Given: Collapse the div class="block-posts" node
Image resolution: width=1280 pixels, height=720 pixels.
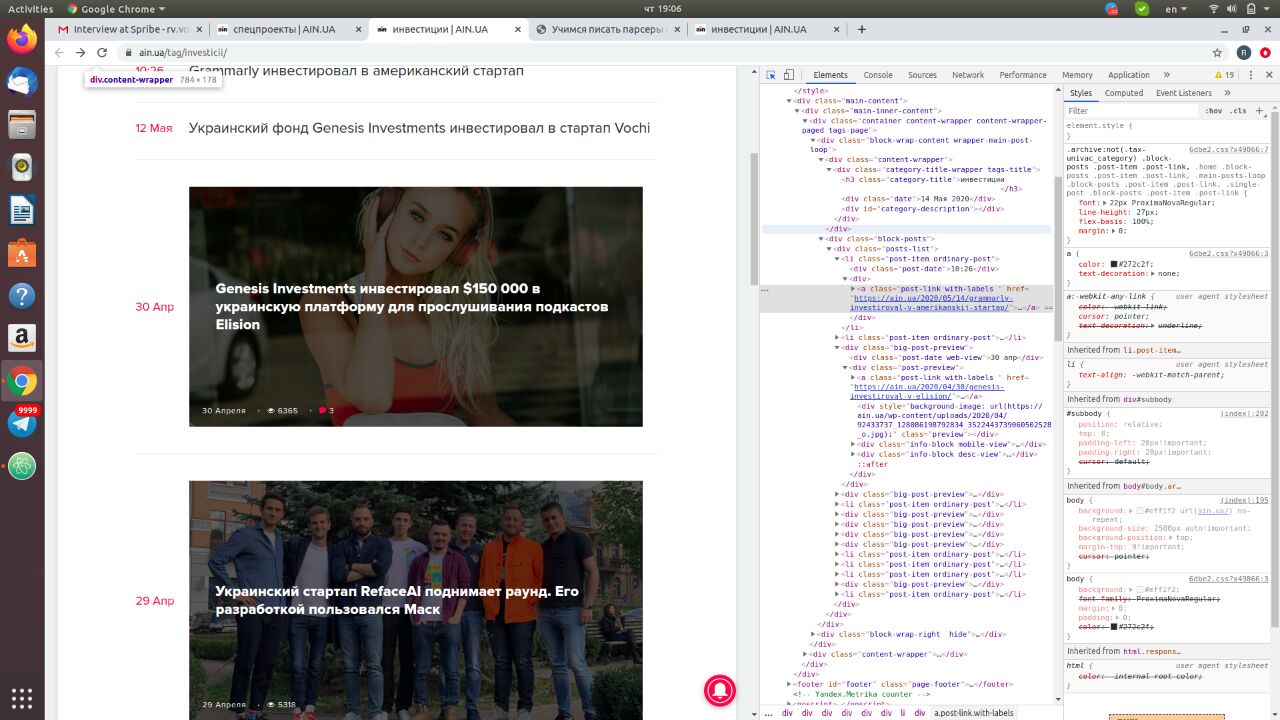Looking at the screenshot, I should 822,239.
